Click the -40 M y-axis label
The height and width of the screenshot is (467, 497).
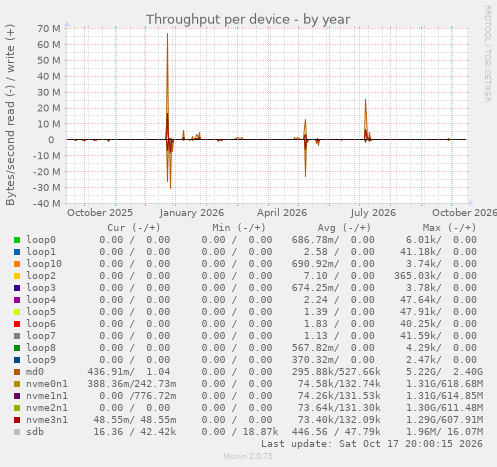coord(47,203)
